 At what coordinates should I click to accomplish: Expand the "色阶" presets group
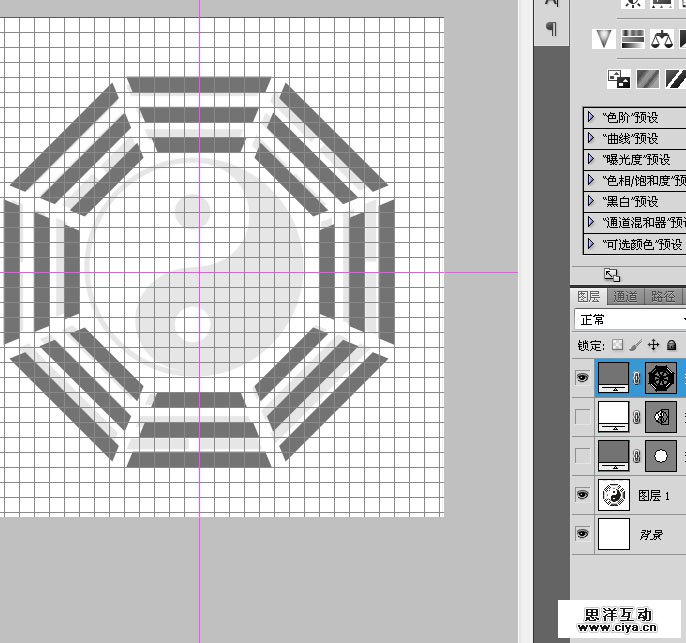pyautogui.click(x=591, y=117)
